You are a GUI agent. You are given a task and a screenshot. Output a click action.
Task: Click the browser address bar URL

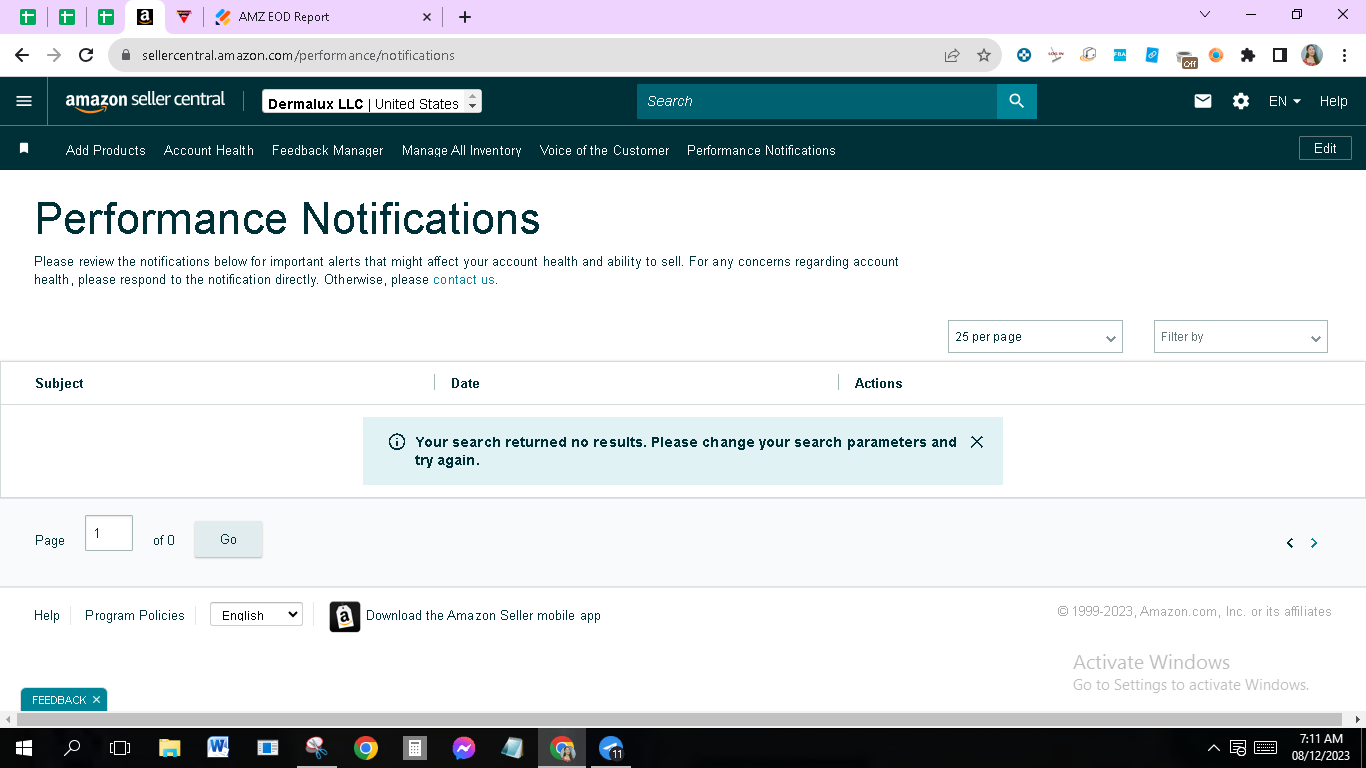click(x=298, y=56)
